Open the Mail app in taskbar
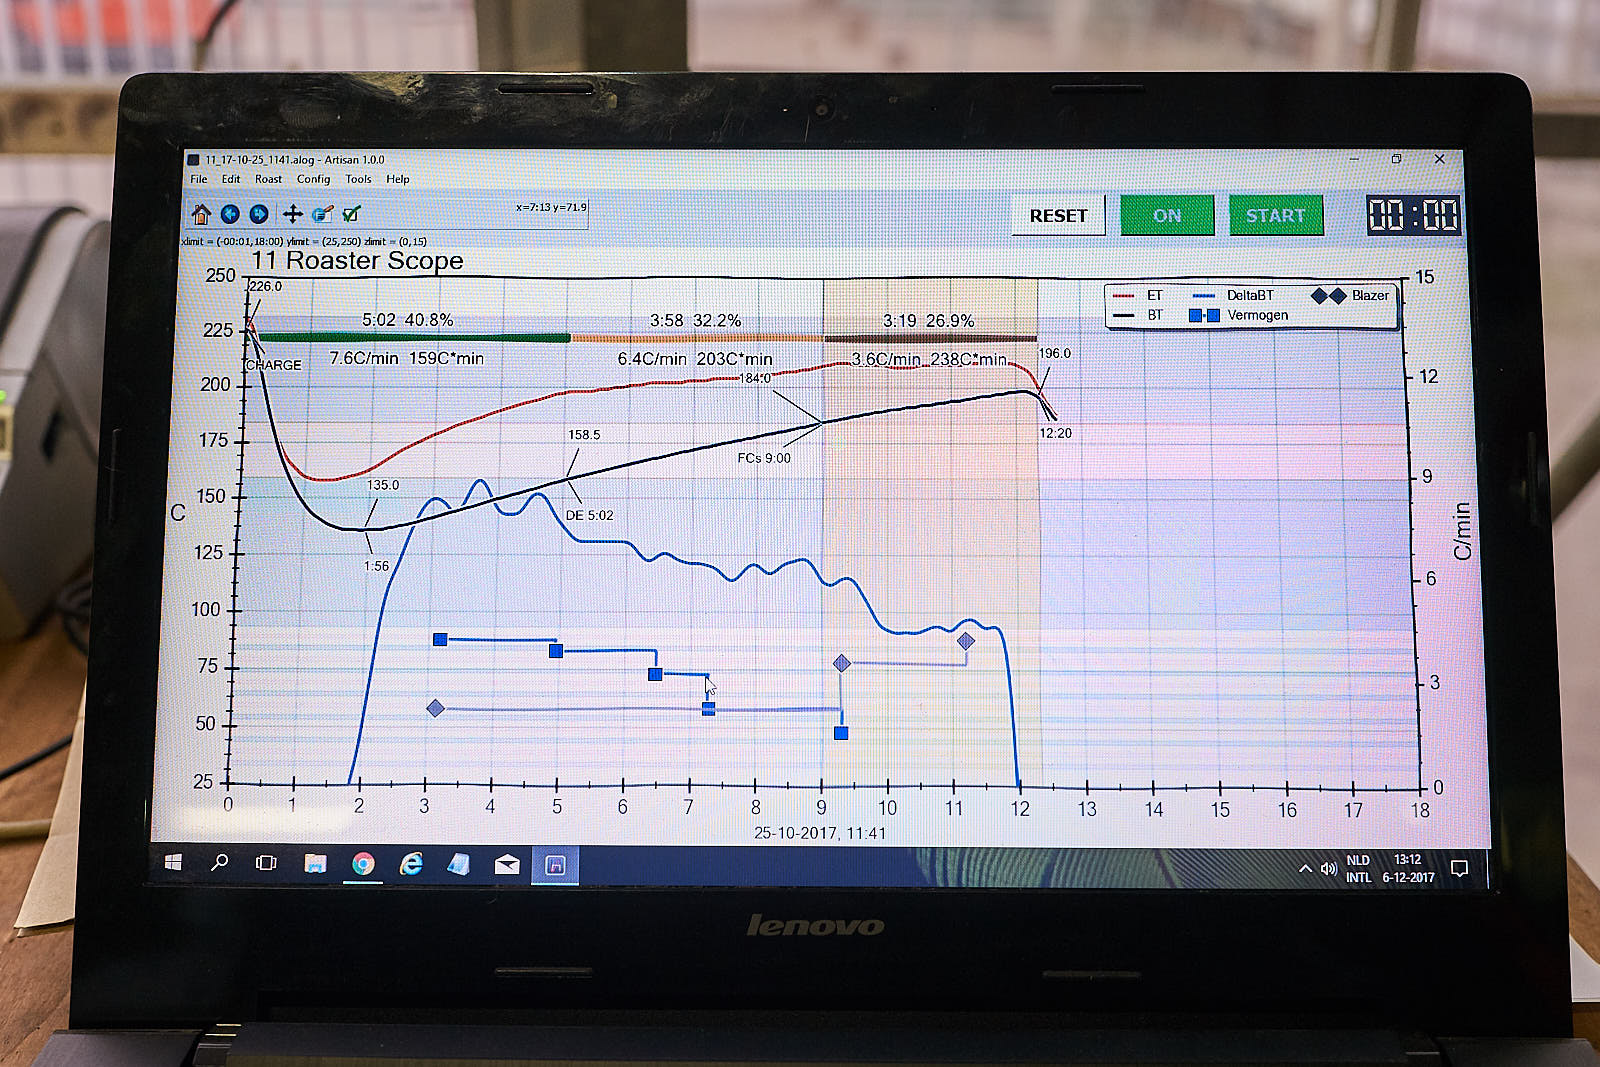This screenshot has height=1067, width=1600. 507,864
